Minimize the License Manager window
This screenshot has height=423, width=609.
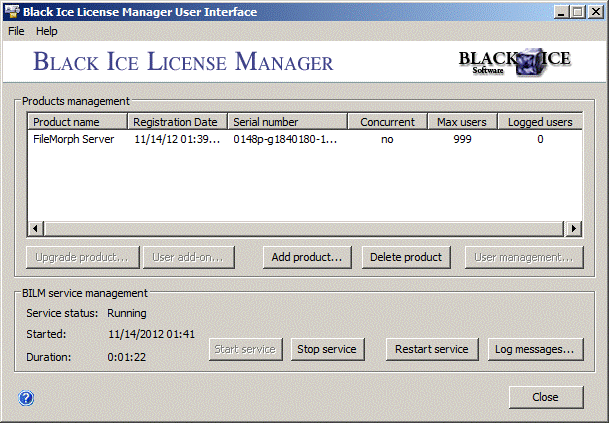coord(561,12)
